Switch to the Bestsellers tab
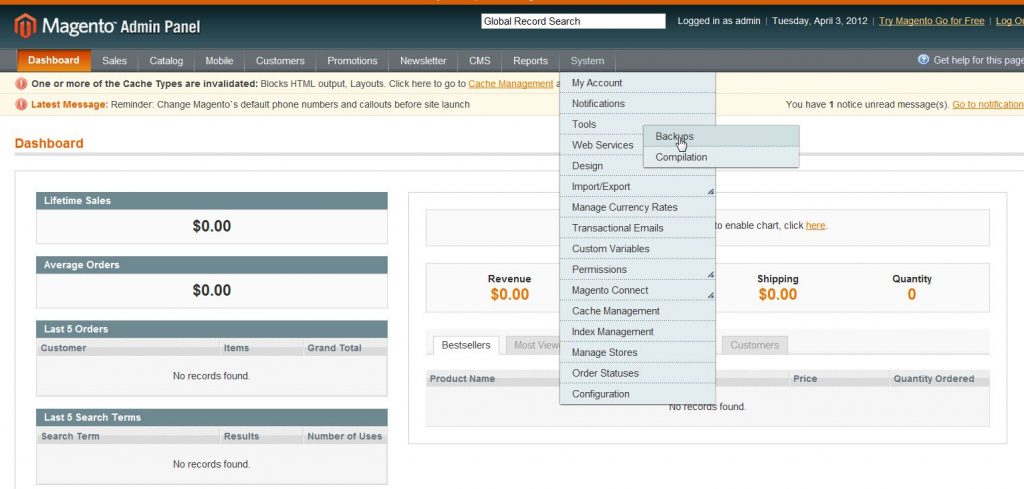 [x=466, y=345]
